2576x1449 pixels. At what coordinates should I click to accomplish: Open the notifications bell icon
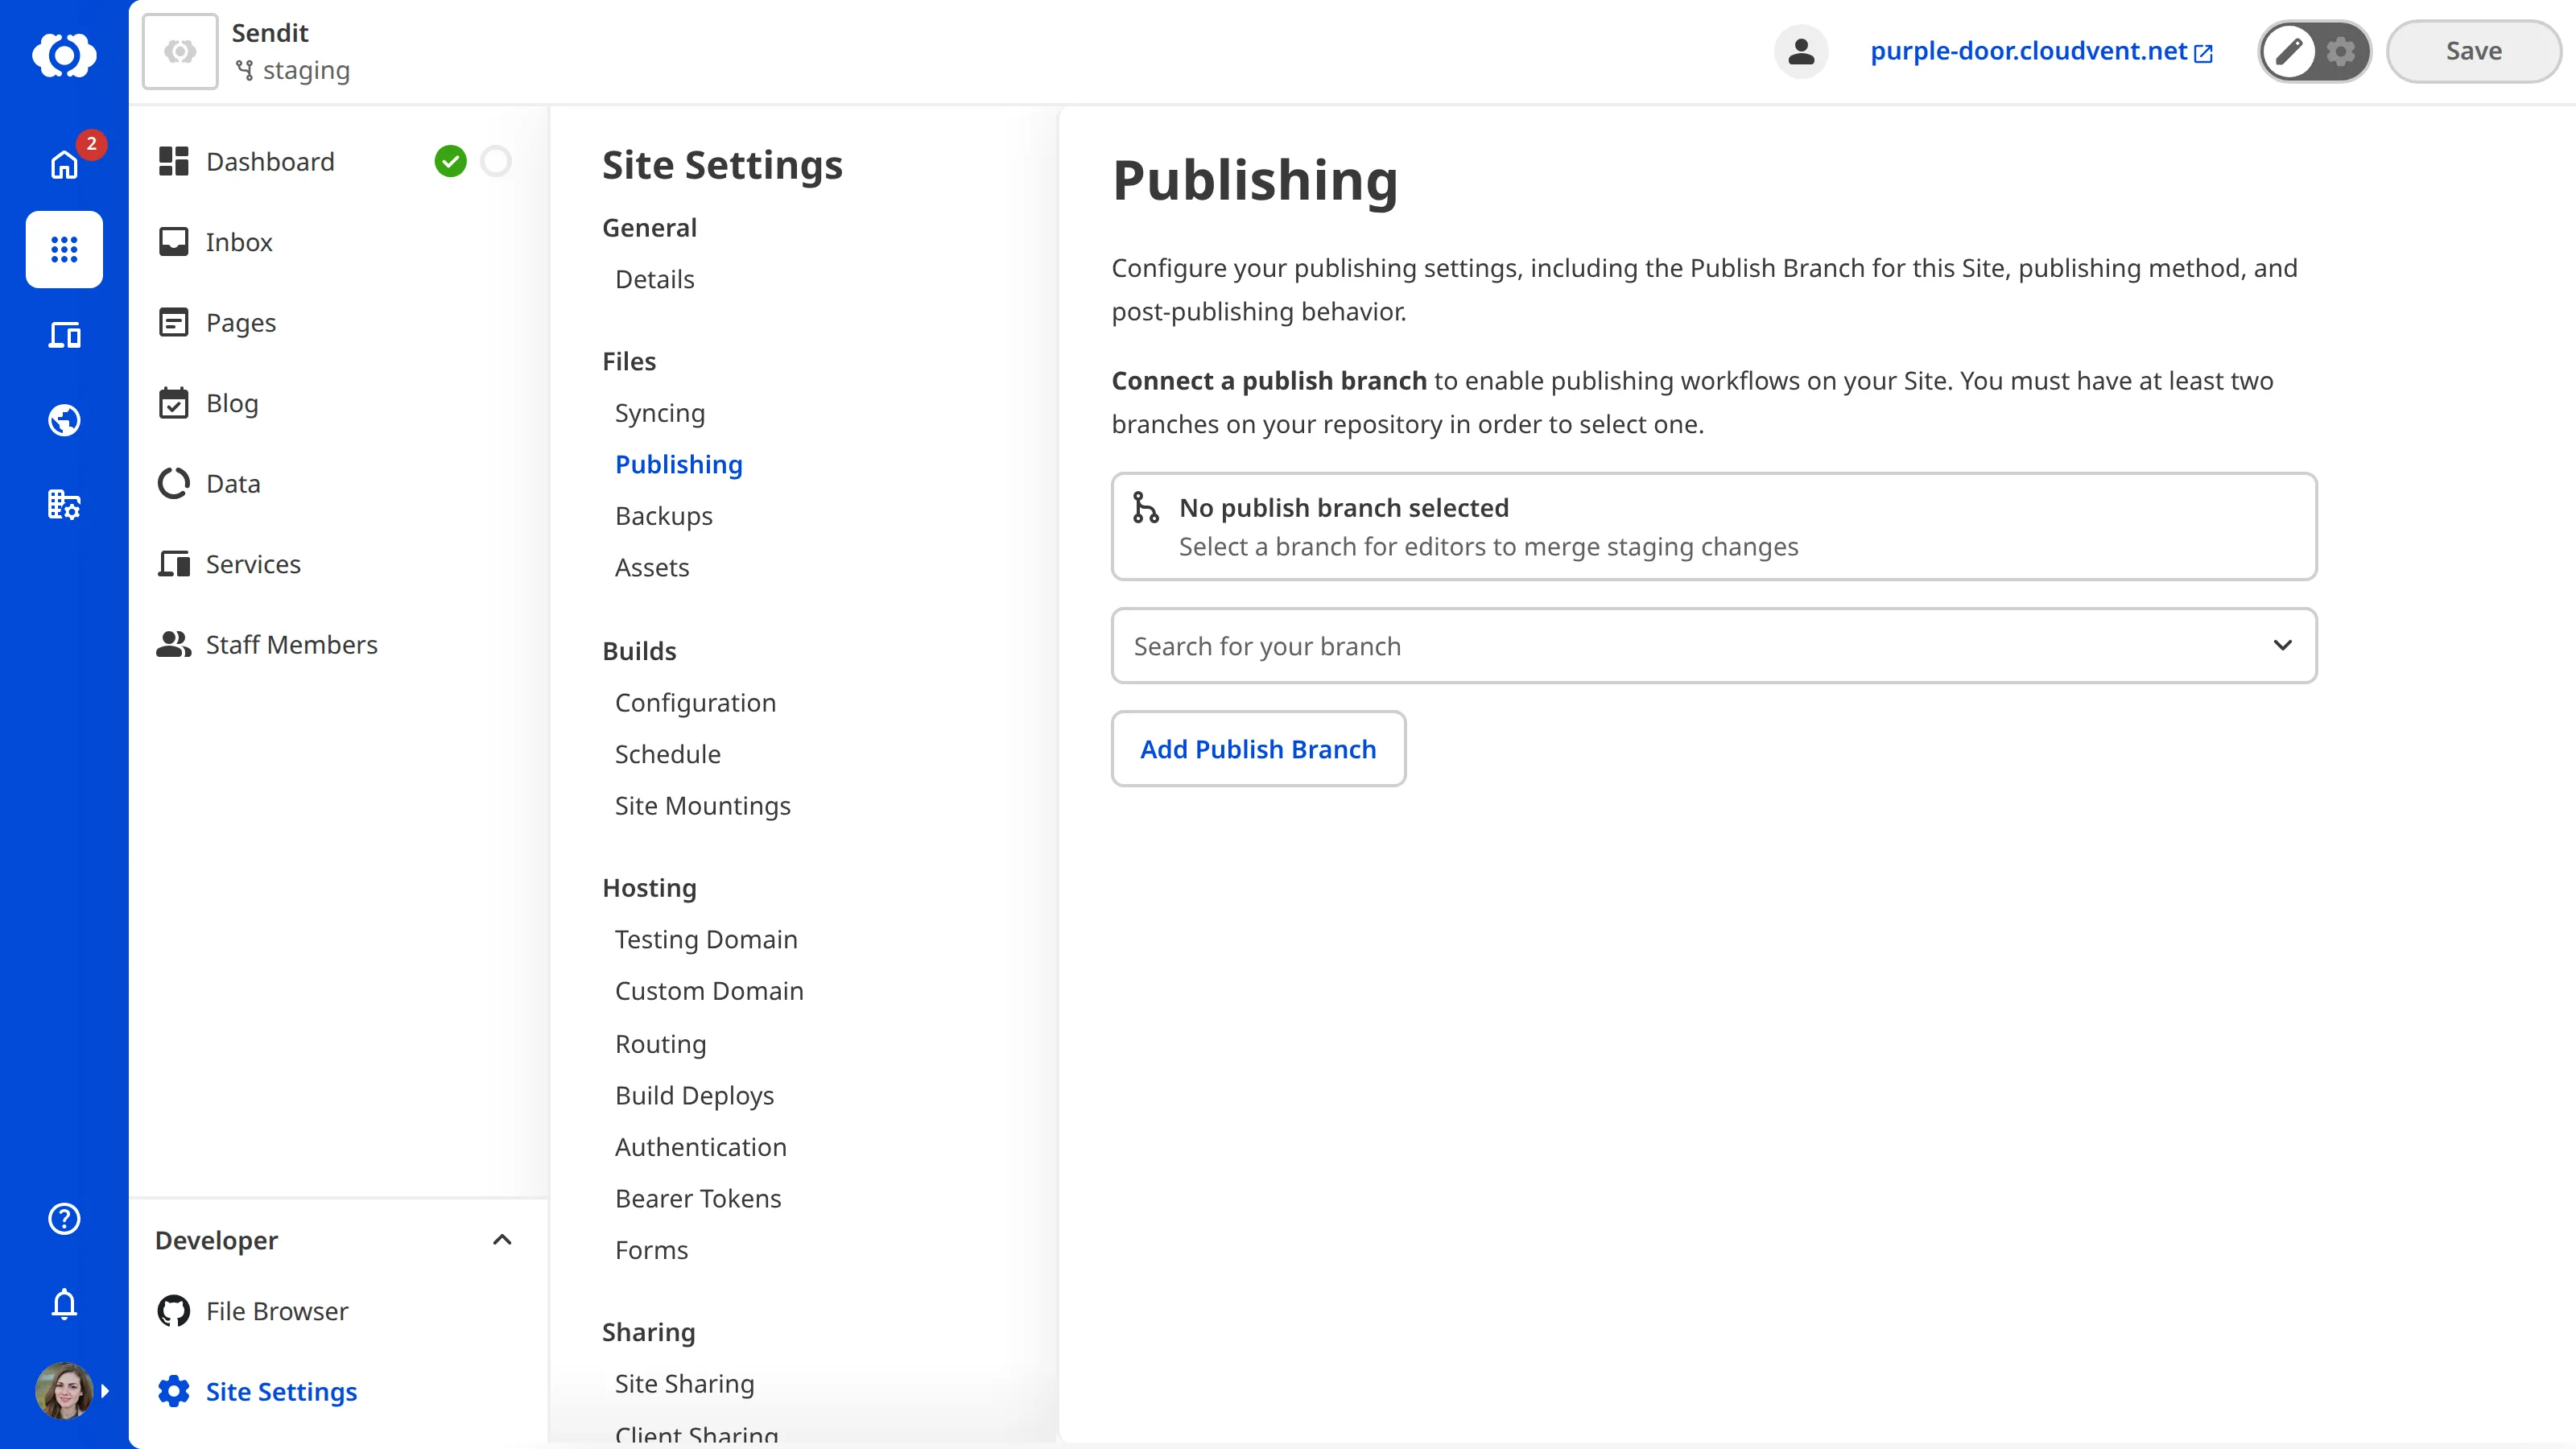coord(64,1304)
